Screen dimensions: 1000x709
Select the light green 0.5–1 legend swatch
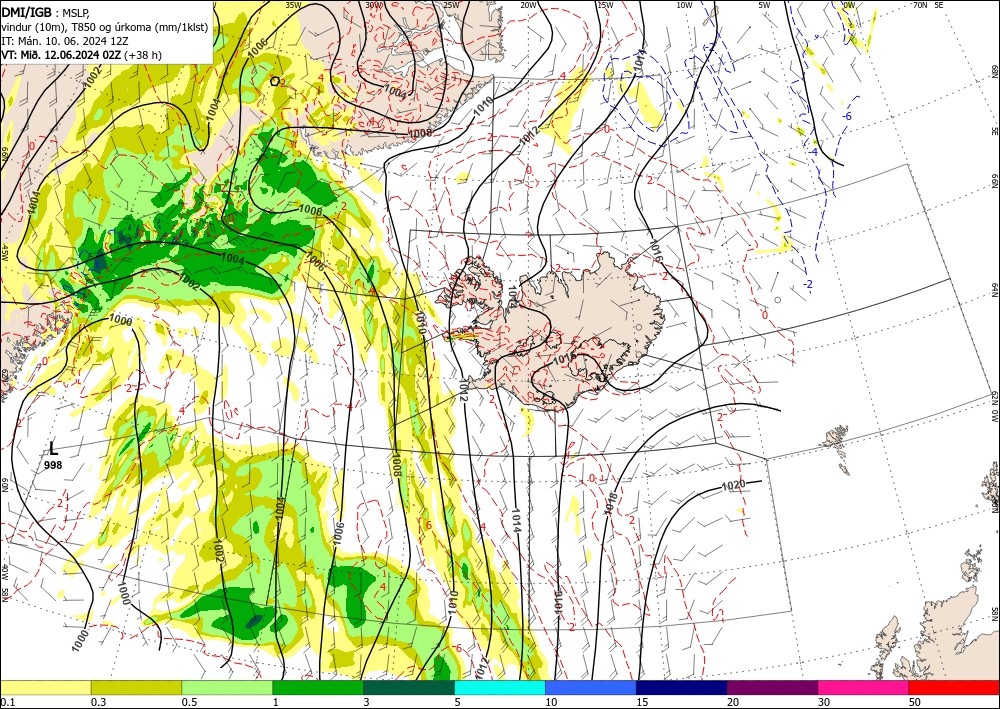point(227,687)
